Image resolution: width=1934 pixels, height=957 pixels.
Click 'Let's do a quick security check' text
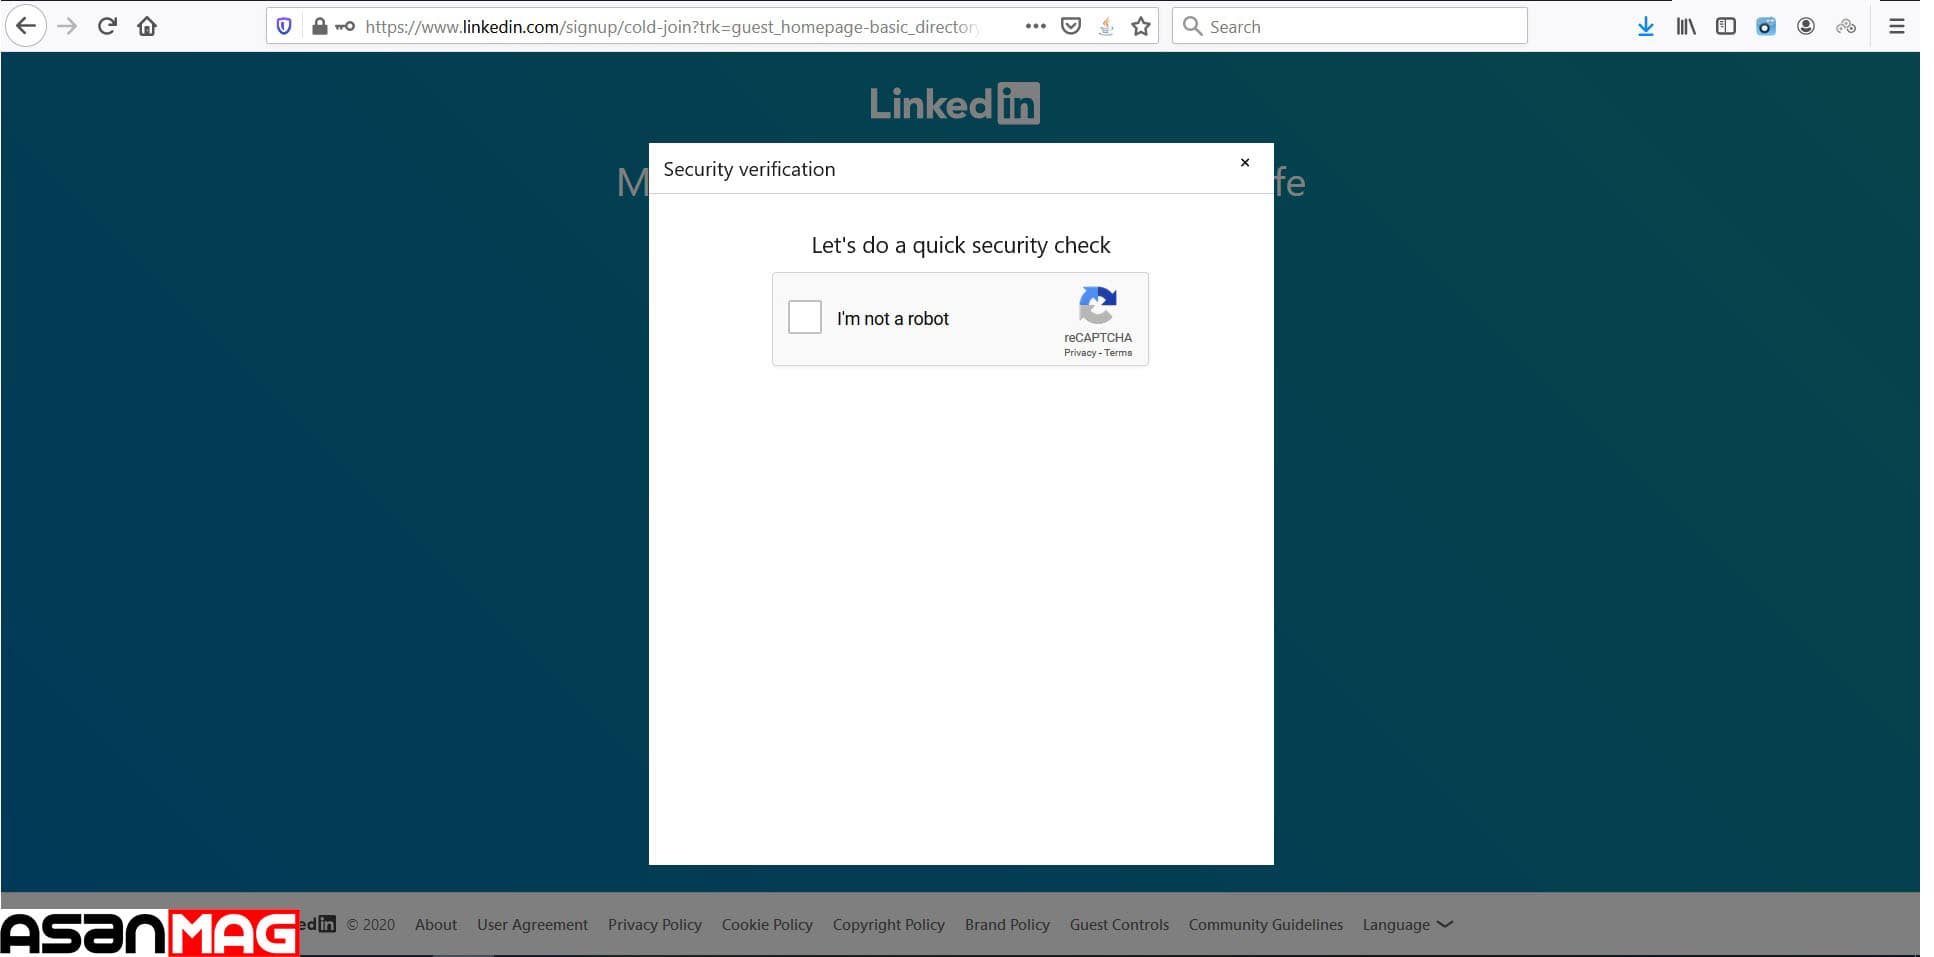961,245
